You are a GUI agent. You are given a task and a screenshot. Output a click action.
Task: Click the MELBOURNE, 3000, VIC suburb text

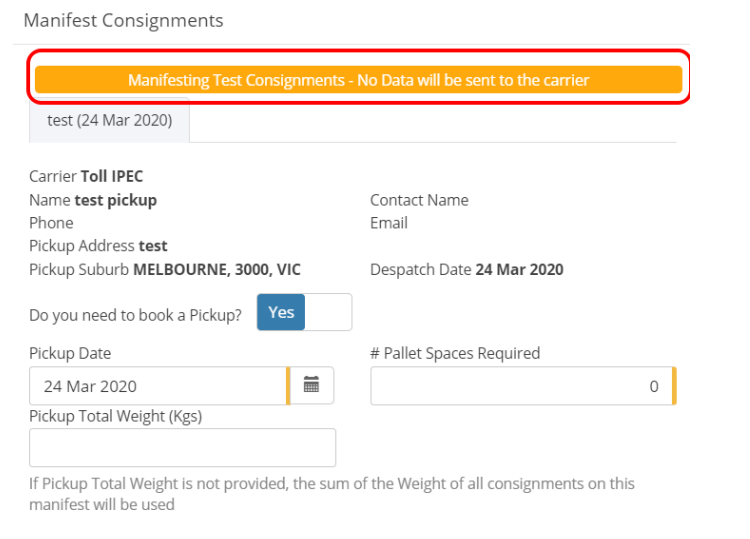click(217, 270)
